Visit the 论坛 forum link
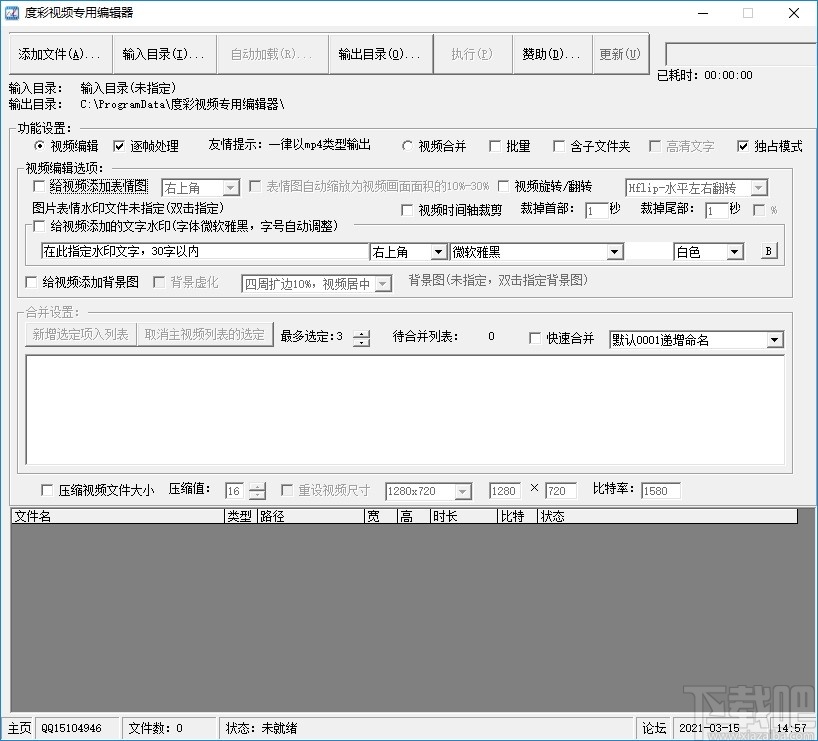Image resolution: width=818 pixels, height=741 pixels. pos(654,727)
